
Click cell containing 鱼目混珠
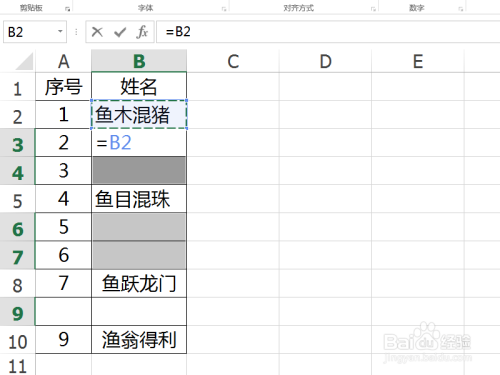pyautogui.click(x=139, y=199)
